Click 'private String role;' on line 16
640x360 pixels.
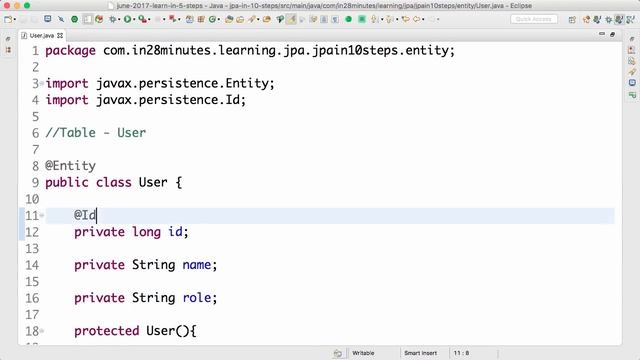pyautogui.click(x=146, y=298)
